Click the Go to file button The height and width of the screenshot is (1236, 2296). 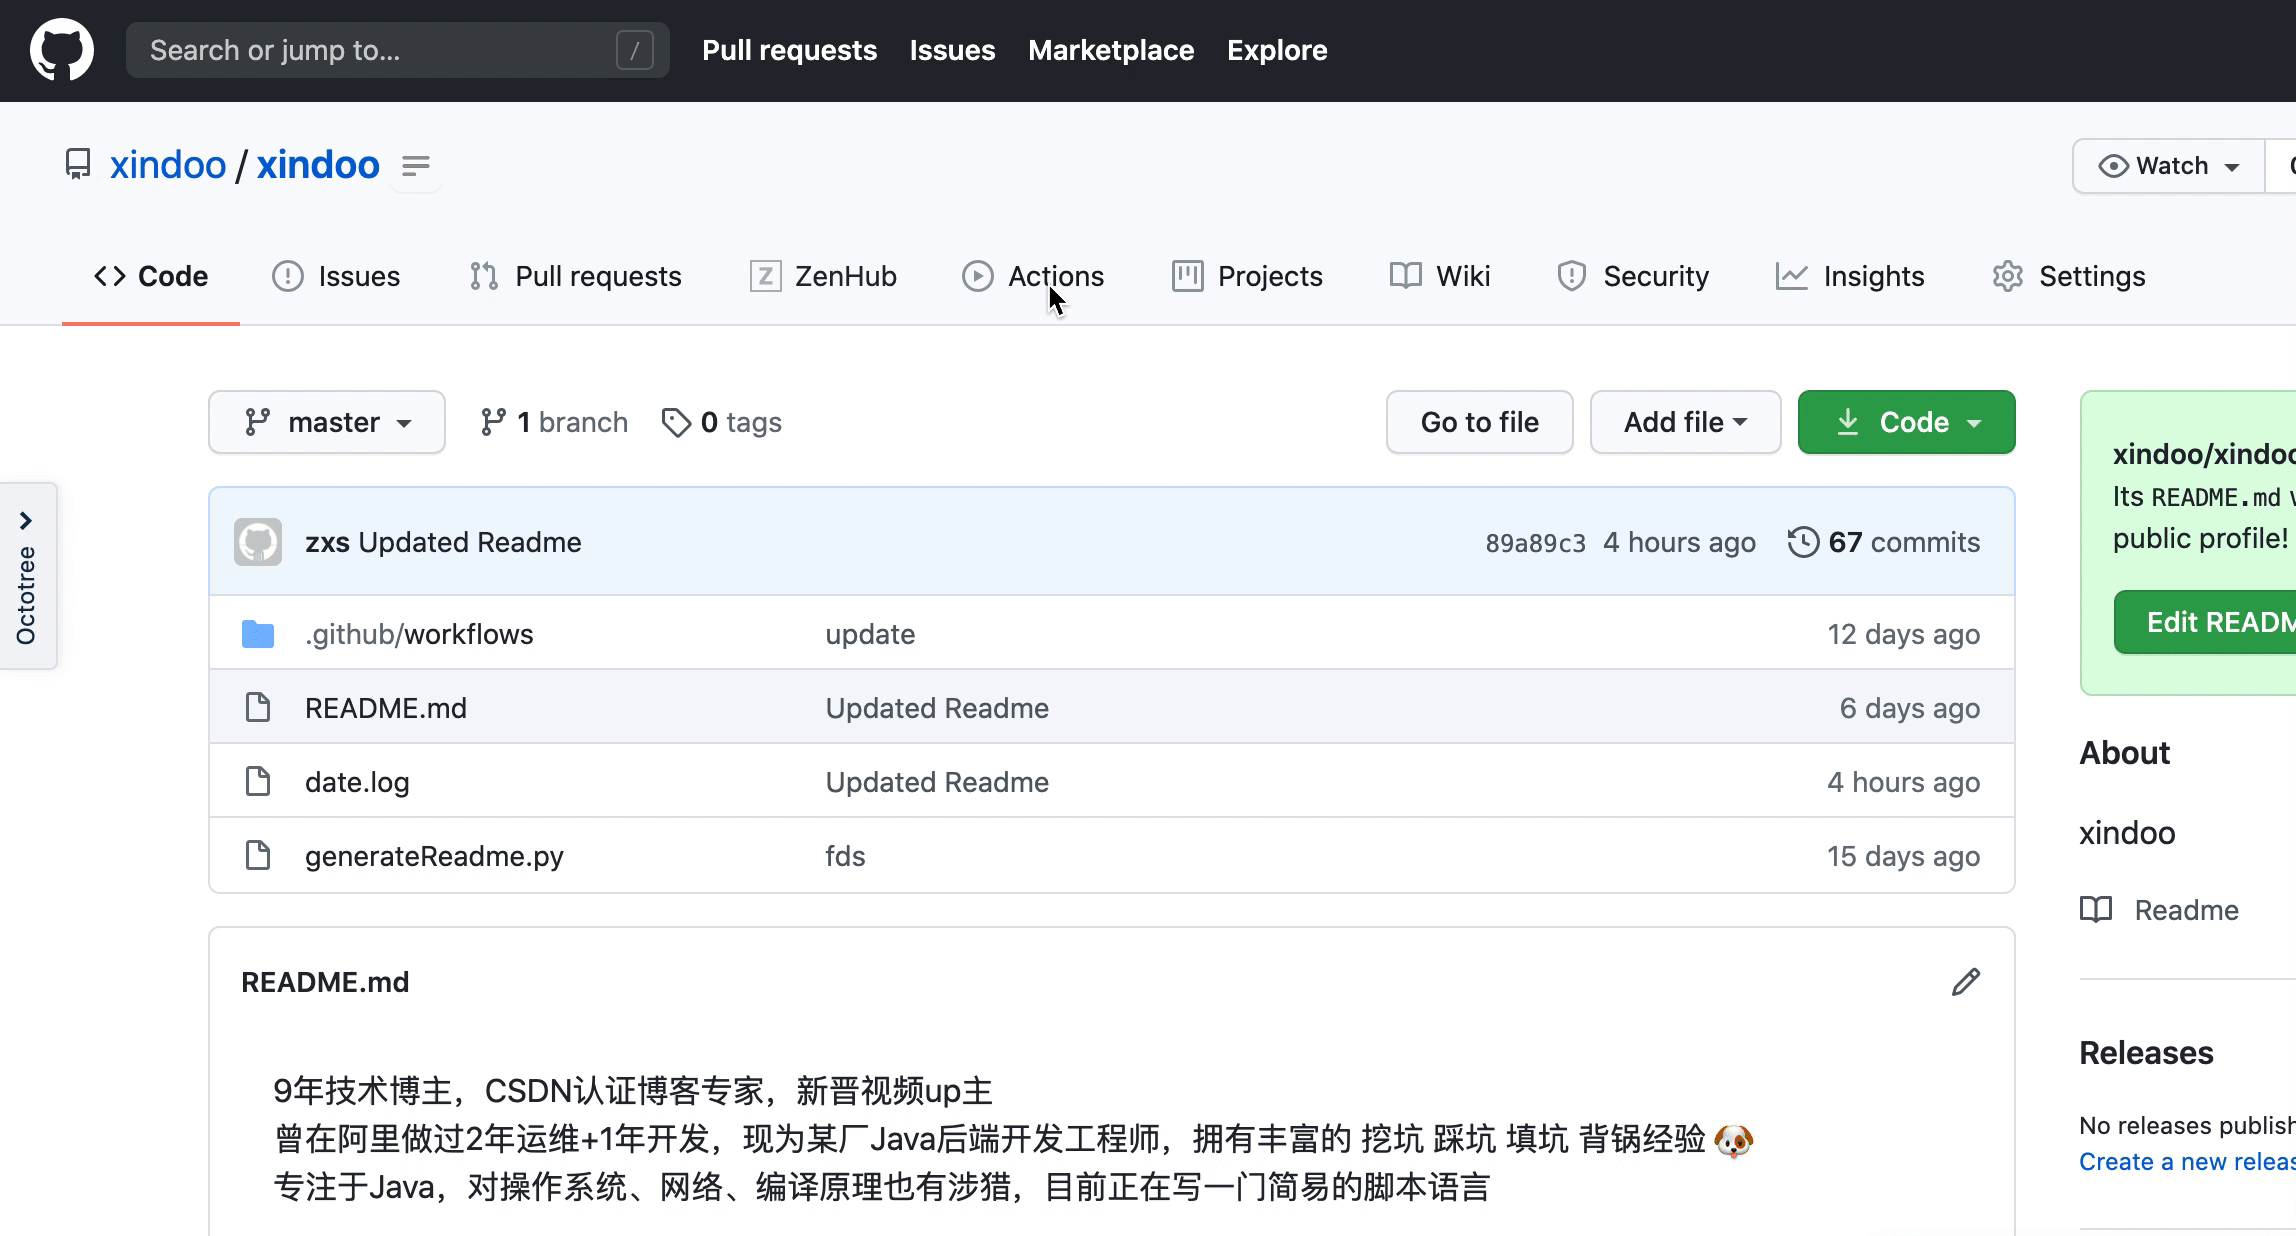point(1479,422)
